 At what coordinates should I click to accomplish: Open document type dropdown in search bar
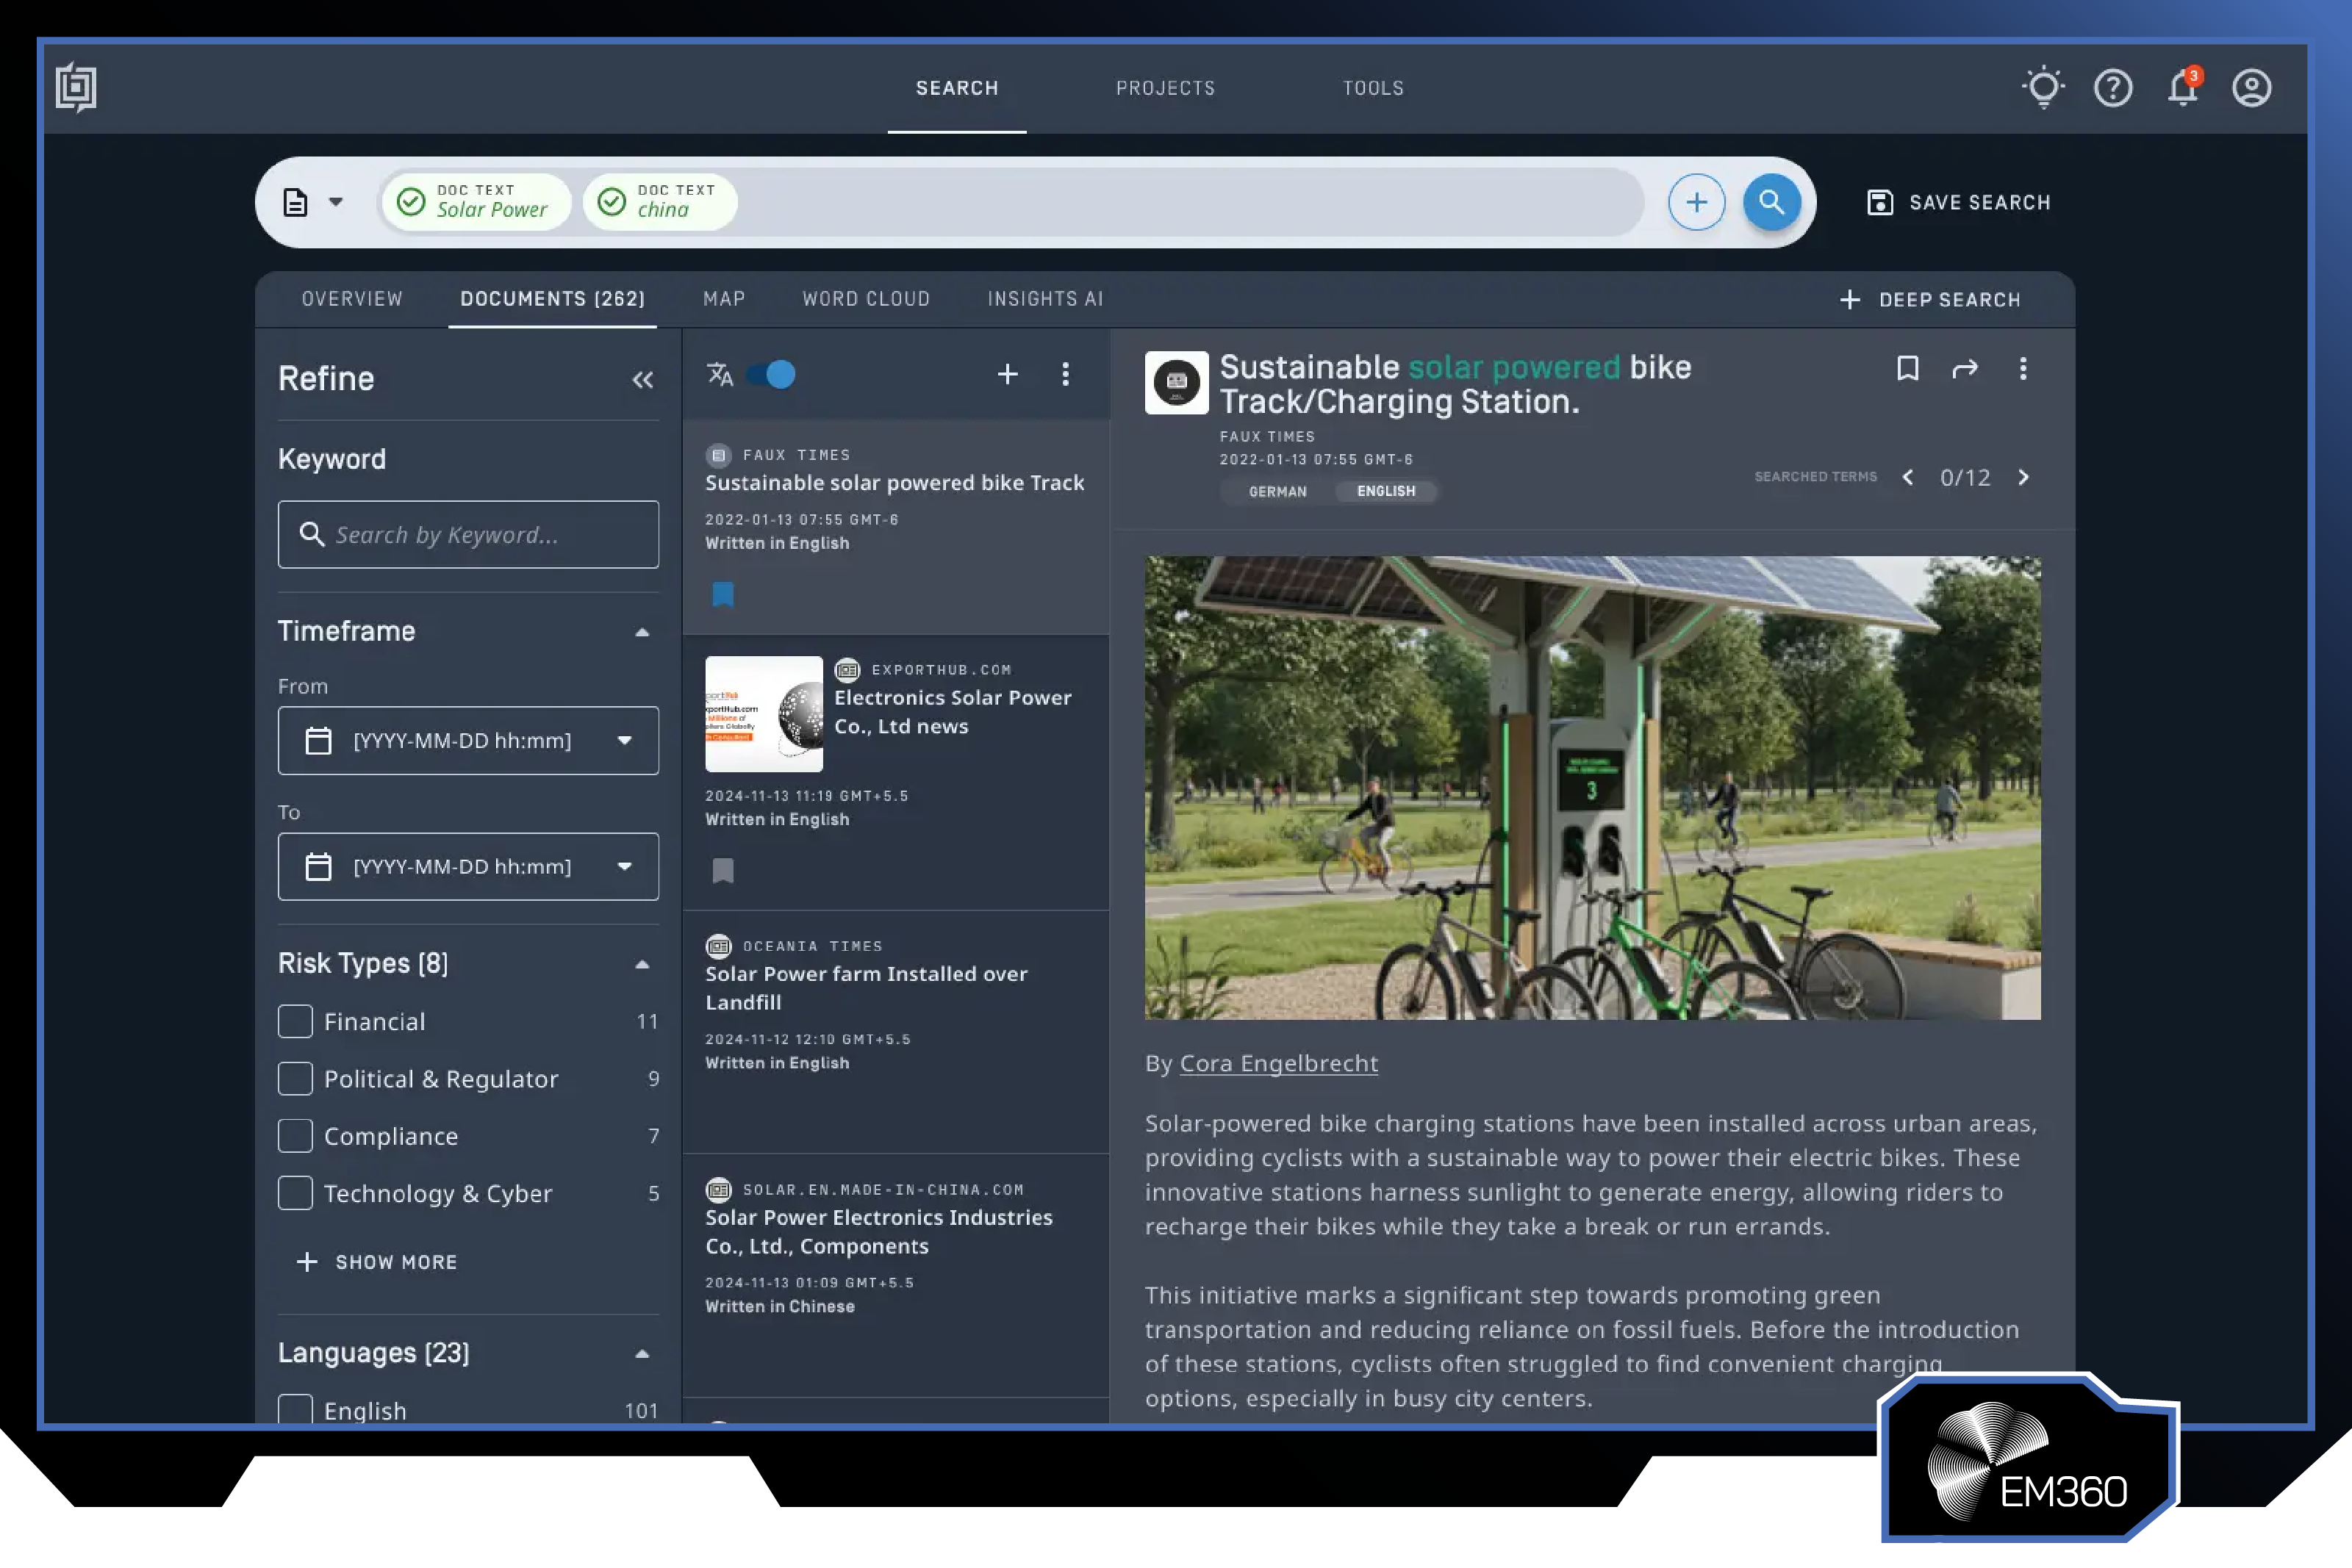point(313,202)
